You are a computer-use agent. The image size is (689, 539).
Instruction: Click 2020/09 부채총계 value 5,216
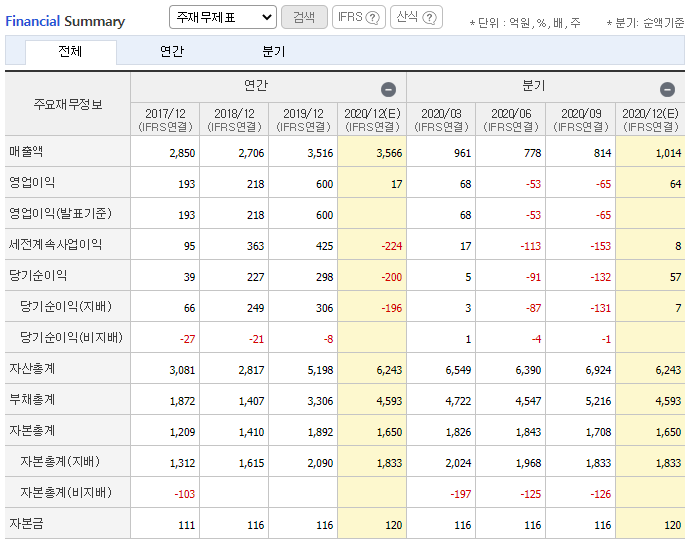click(598, 401)
